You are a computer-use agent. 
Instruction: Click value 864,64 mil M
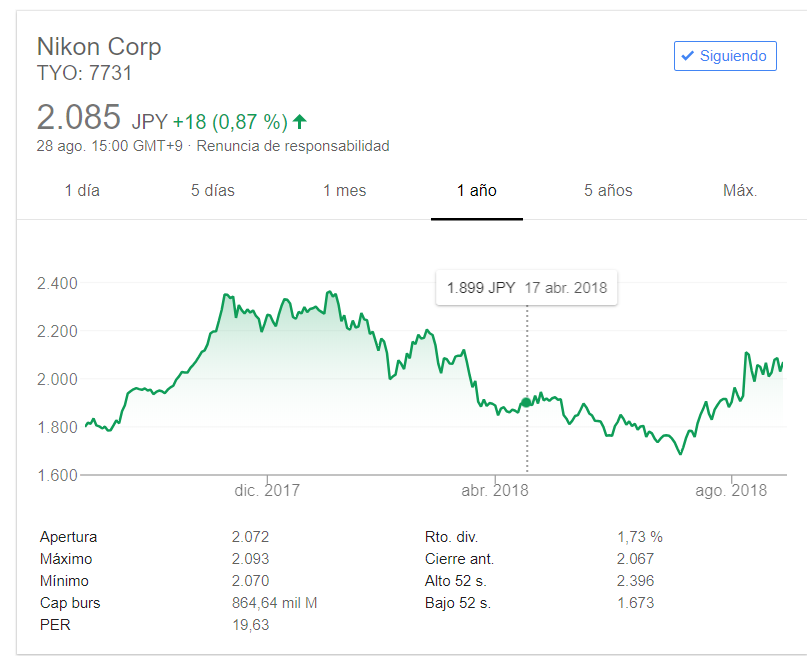tap(274, 602)
